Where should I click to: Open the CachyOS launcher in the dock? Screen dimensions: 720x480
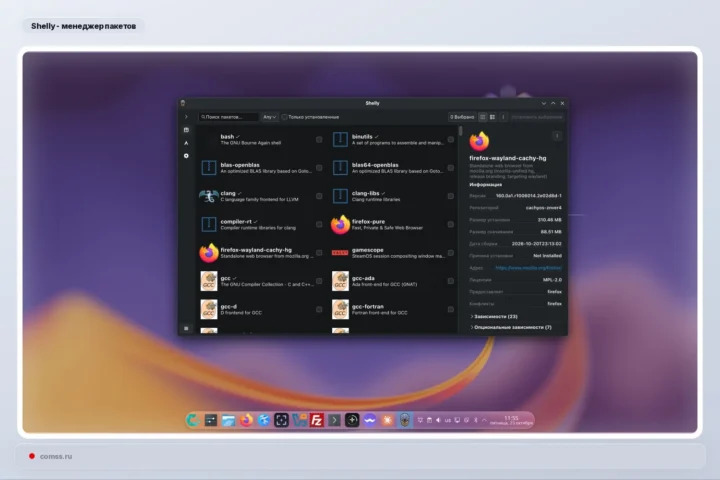point(193,420)
